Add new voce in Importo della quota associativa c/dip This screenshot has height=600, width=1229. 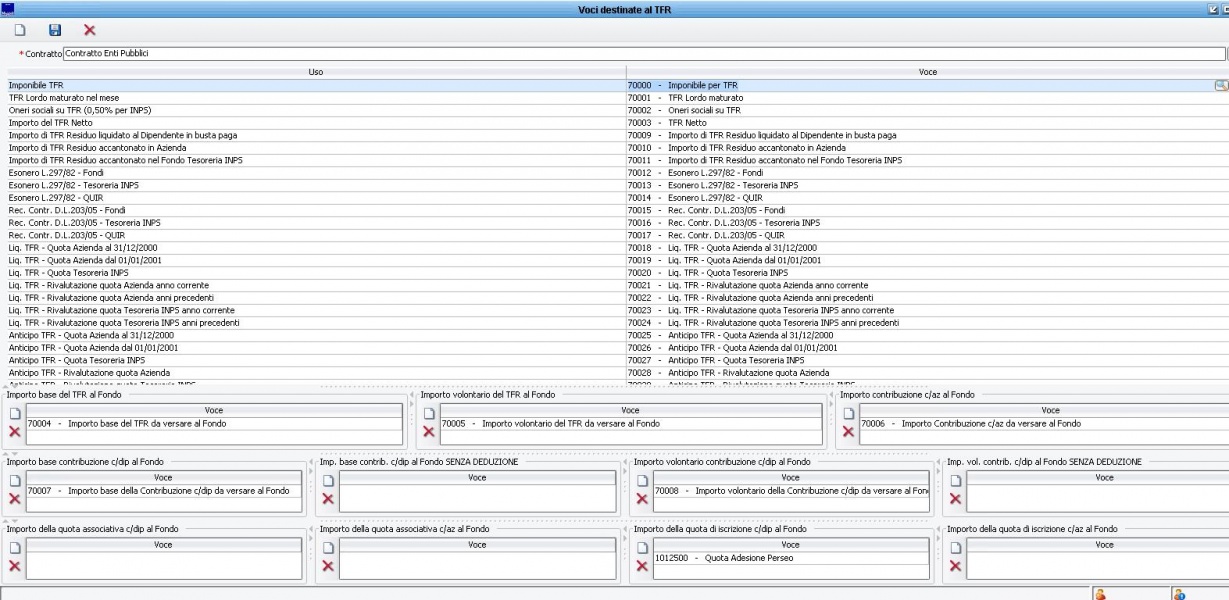click(14, 548)
